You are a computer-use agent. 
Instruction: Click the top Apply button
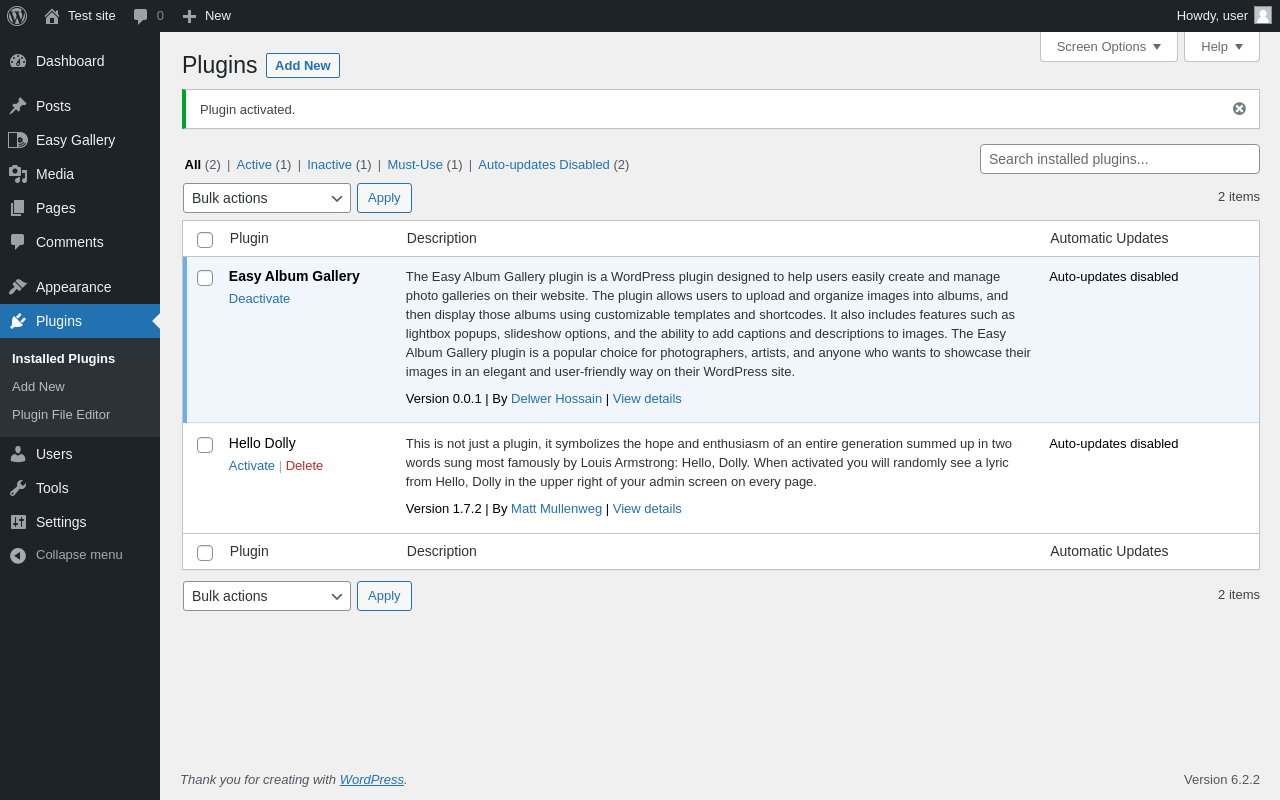click(384, 198)
